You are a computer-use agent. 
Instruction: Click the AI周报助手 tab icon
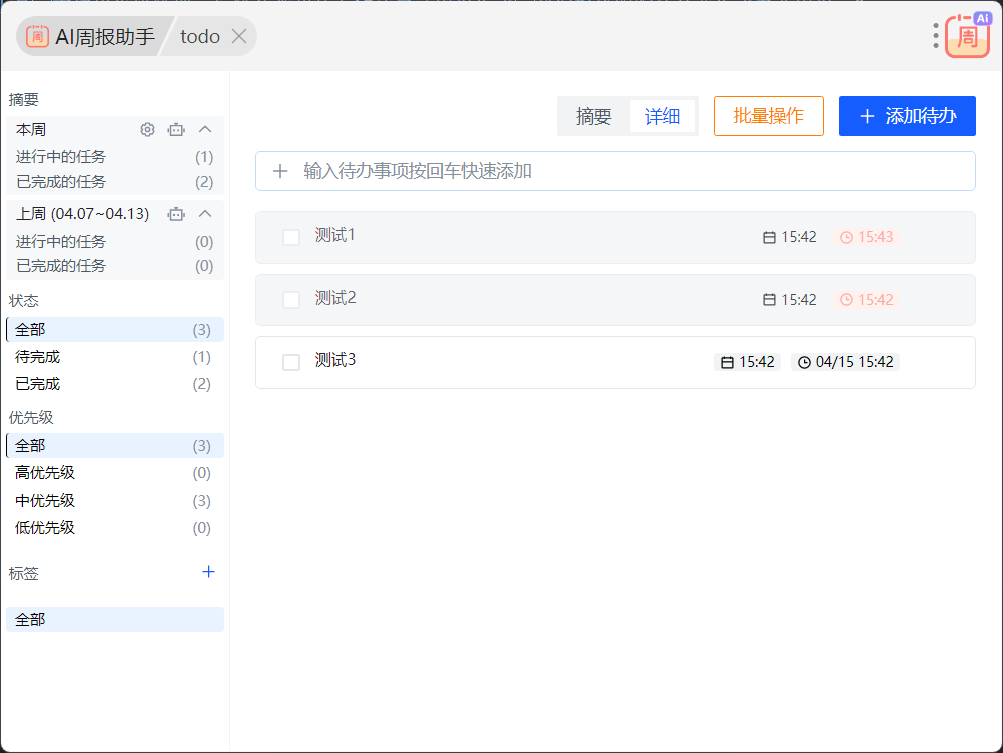(x=37, y=36)
